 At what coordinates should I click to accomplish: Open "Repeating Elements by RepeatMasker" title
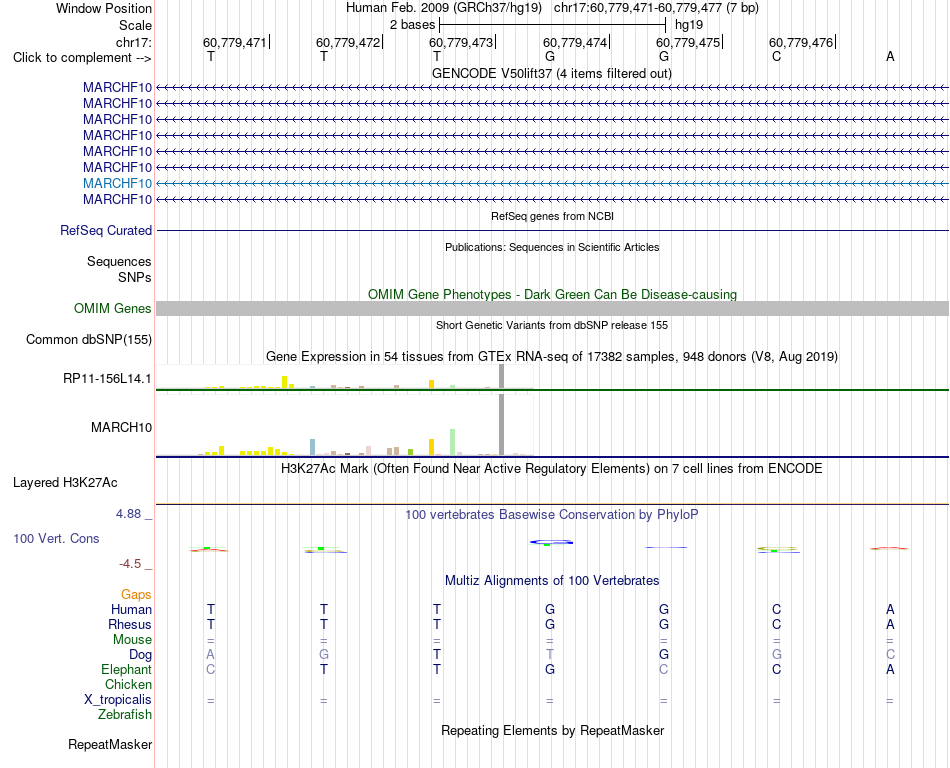552,730
